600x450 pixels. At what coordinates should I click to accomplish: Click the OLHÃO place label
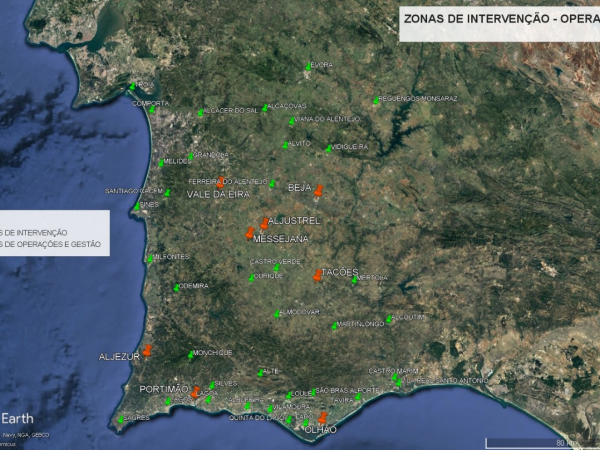[321, 430]
